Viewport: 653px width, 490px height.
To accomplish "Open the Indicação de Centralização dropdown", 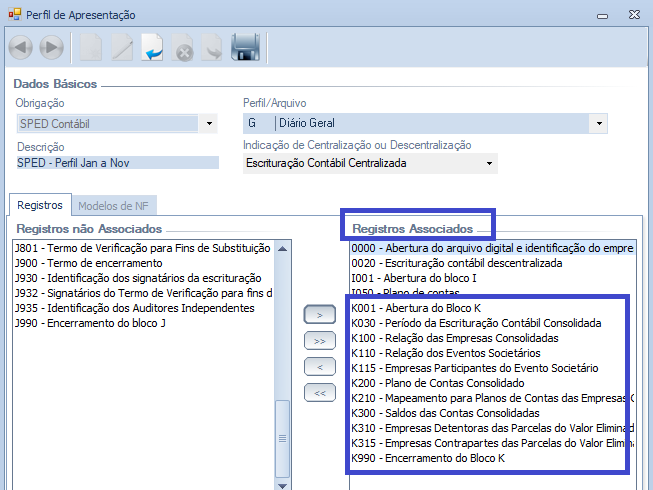I will point(489,163).
